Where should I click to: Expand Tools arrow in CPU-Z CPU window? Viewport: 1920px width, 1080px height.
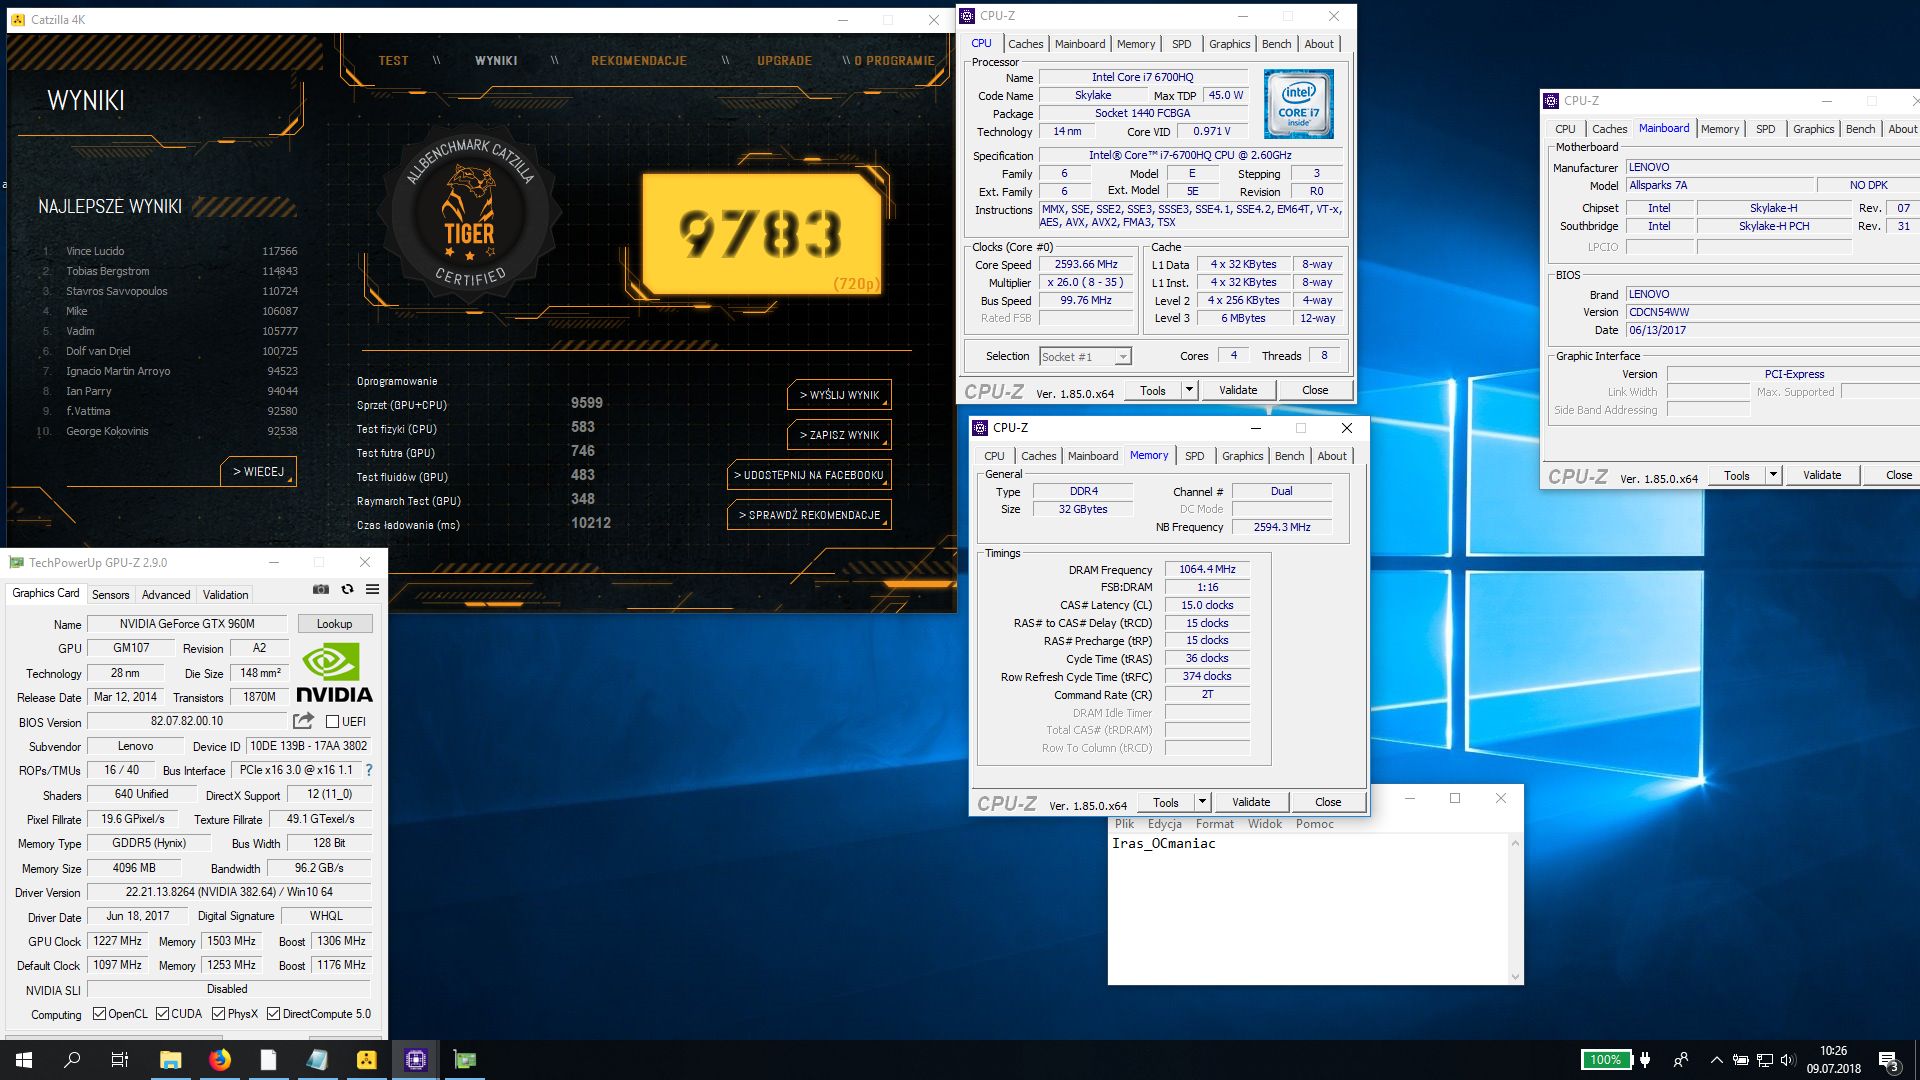coord(1189,390)
